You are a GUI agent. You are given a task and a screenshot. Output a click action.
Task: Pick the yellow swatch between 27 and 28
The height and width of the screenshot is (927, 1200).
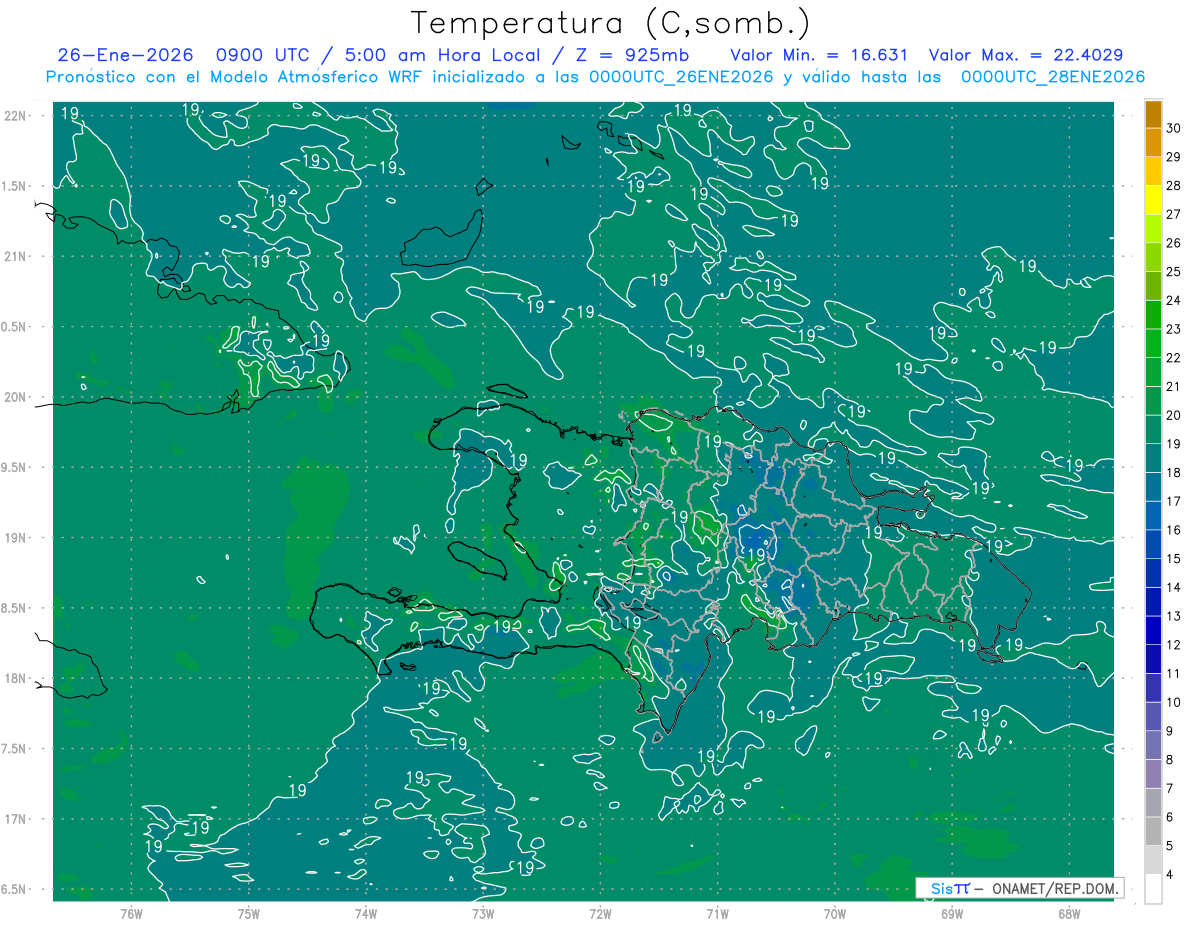point(1153,200)
